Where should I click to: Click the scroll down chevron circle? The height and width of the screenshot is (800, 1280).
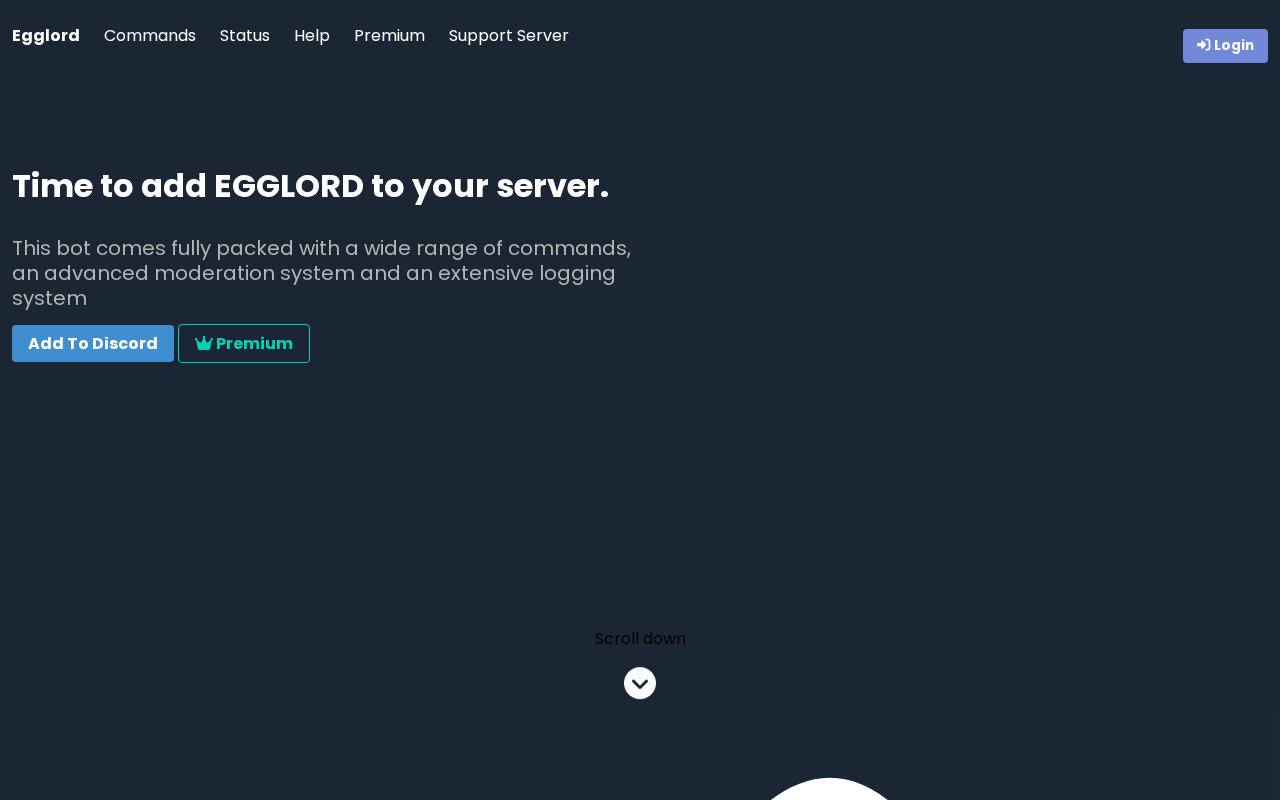[x=640, y=683]
